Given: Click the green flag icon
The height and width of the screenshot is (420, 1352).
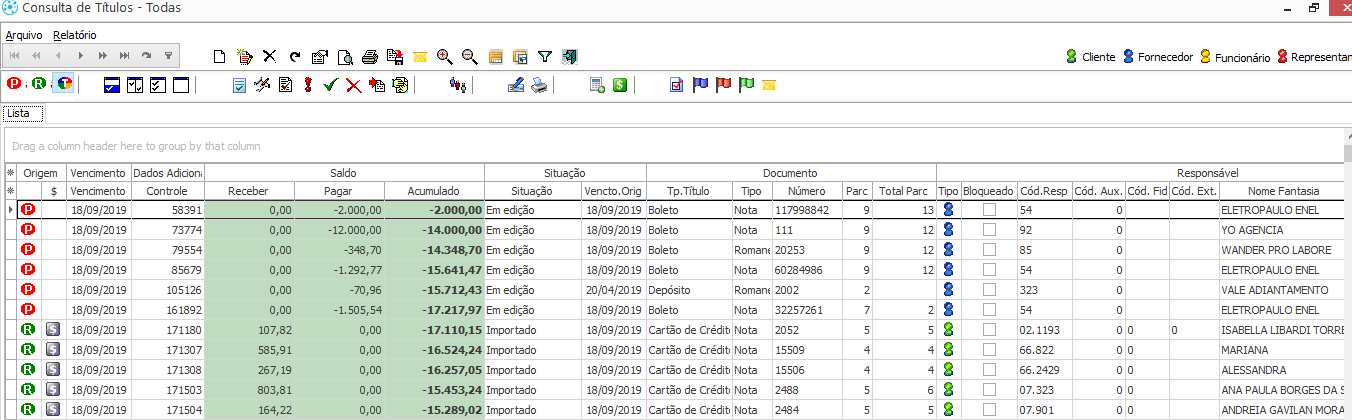Looking at the screenshot, I should pos(746,85).
